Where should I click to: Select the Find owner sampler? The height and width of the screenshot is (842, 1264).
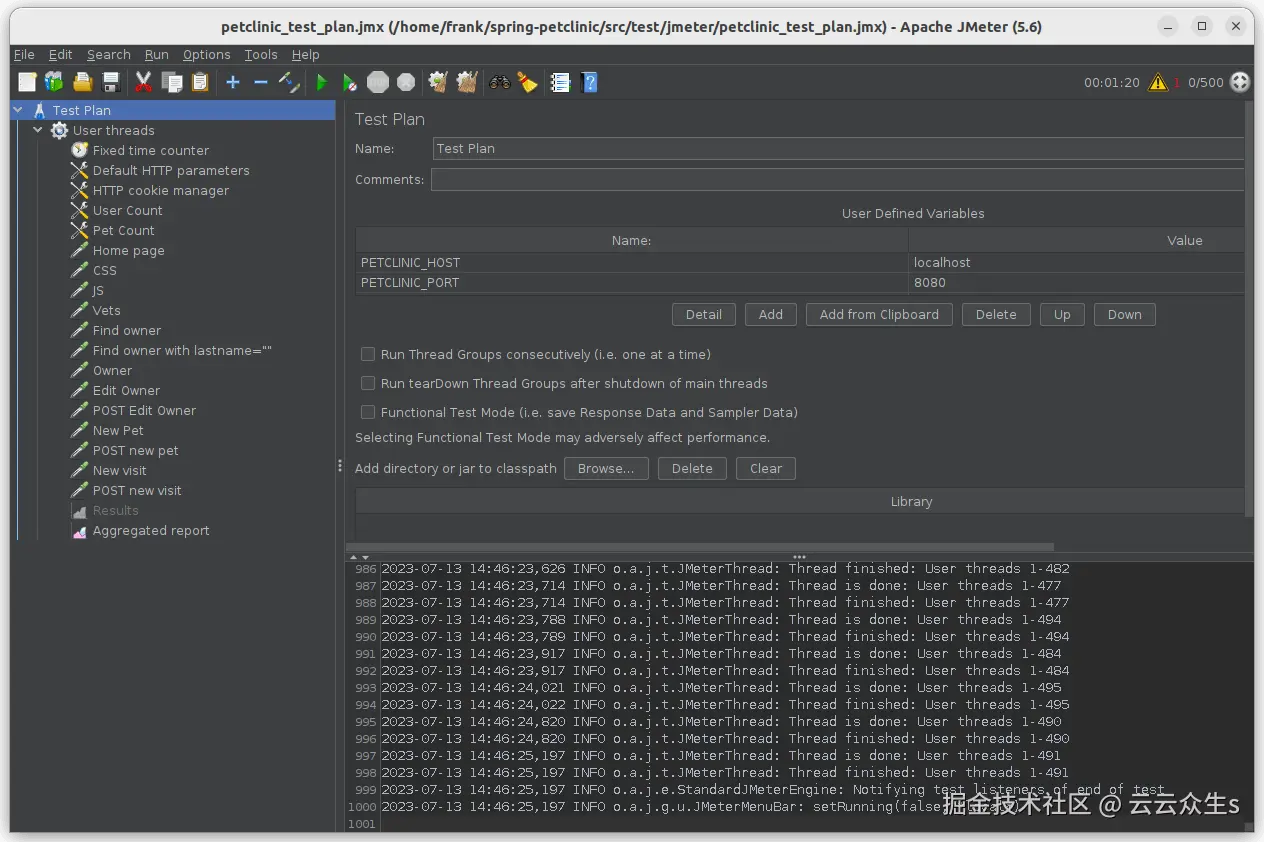pos(126,330)
